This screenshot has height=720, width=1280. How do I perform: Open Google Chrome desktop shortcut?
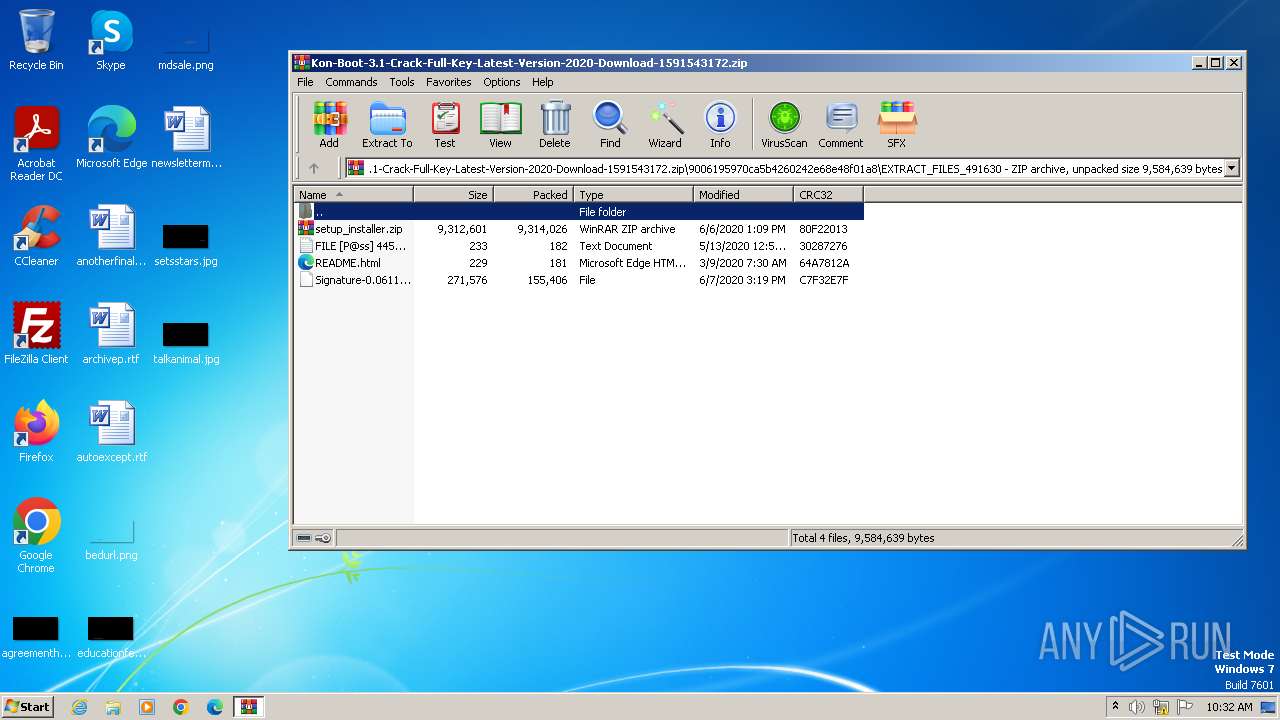coord(36,537)
